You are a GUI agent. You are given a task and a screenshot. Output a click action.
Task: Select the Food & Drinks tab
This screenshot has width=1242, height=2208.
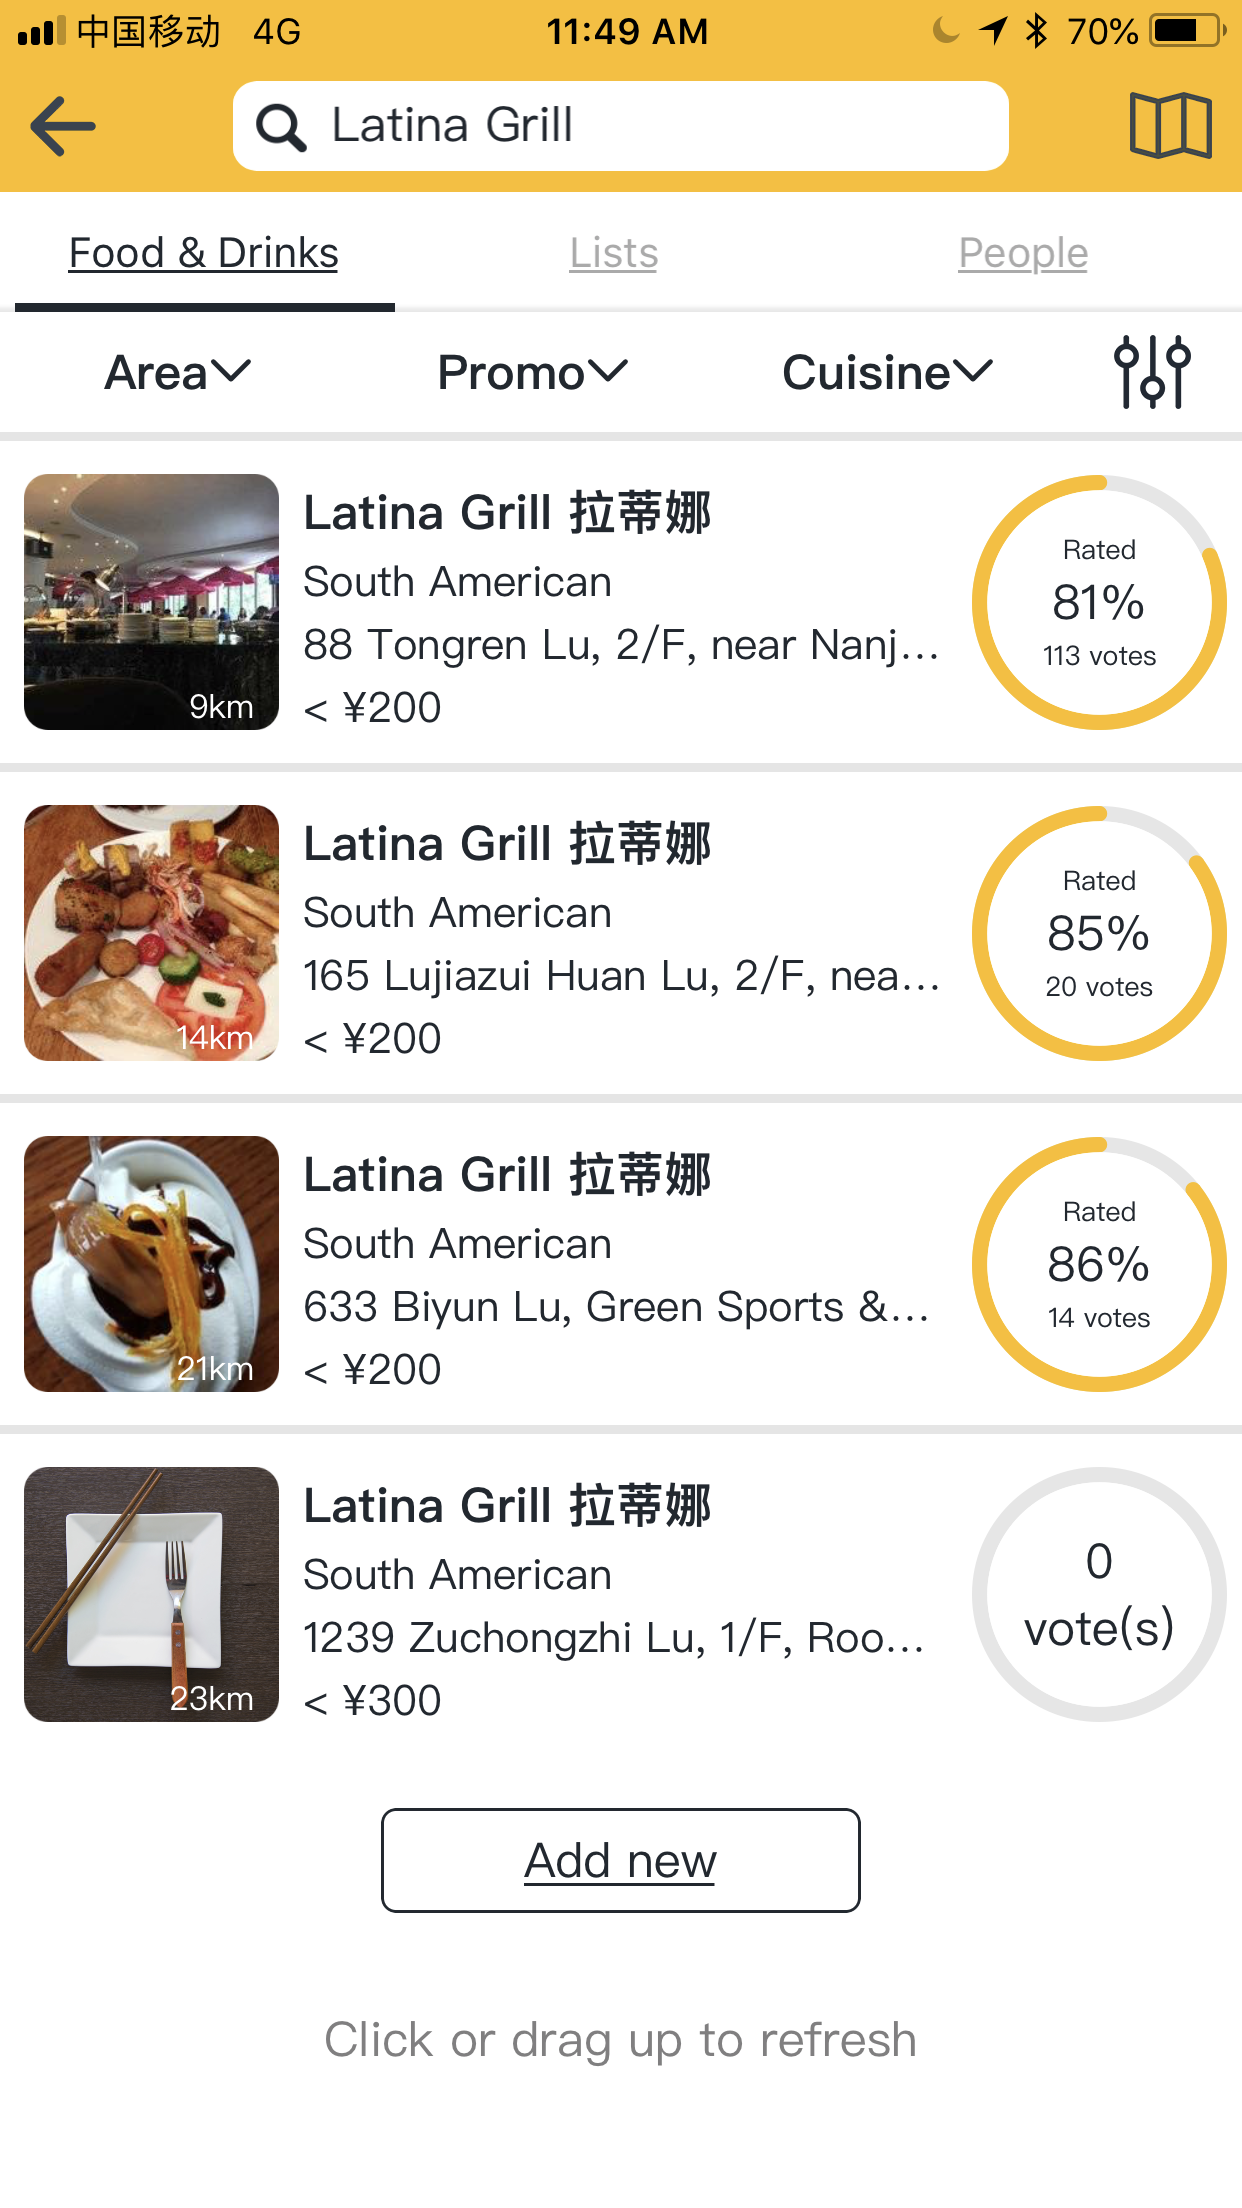point(203,253)
